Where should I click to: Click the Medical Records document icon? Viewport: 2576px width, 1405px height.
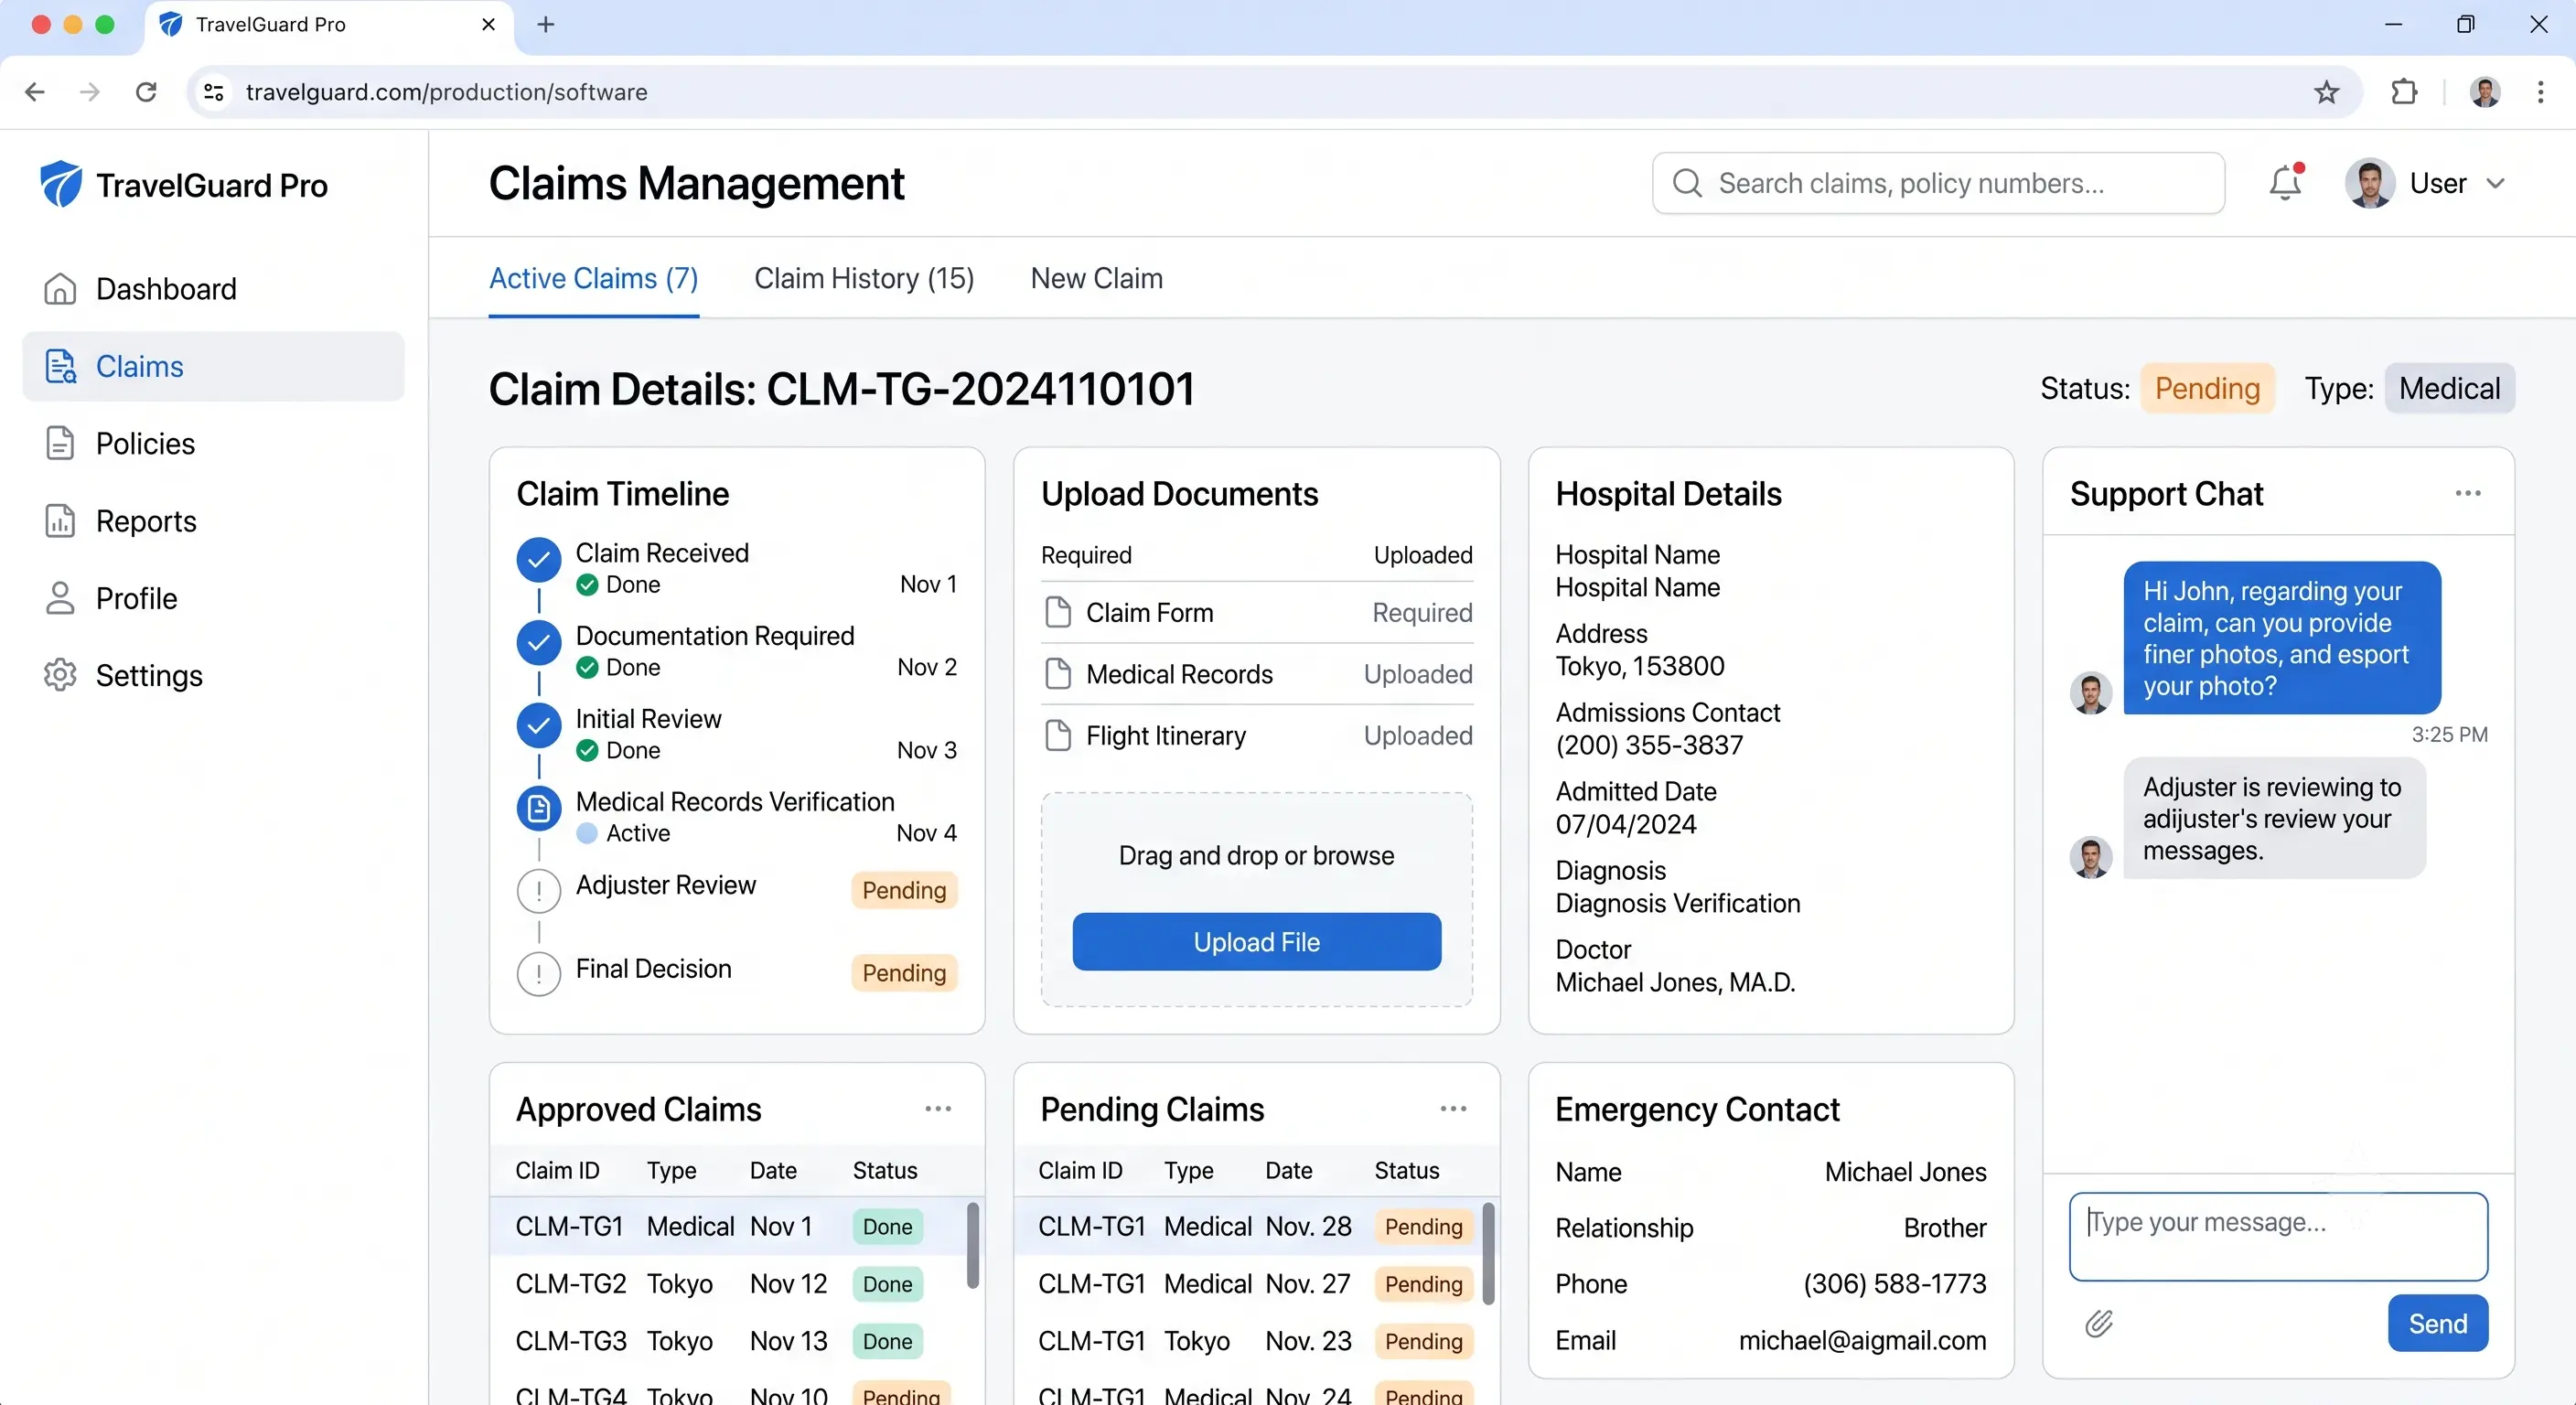coord(1058,674)
